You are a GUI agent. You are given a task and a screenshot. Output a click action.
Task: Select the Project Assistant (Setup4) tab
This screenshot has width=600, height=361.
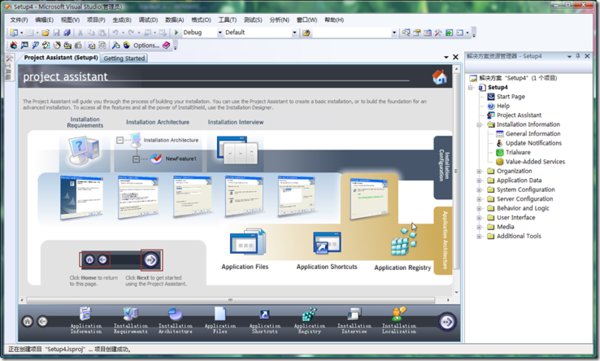61,58
